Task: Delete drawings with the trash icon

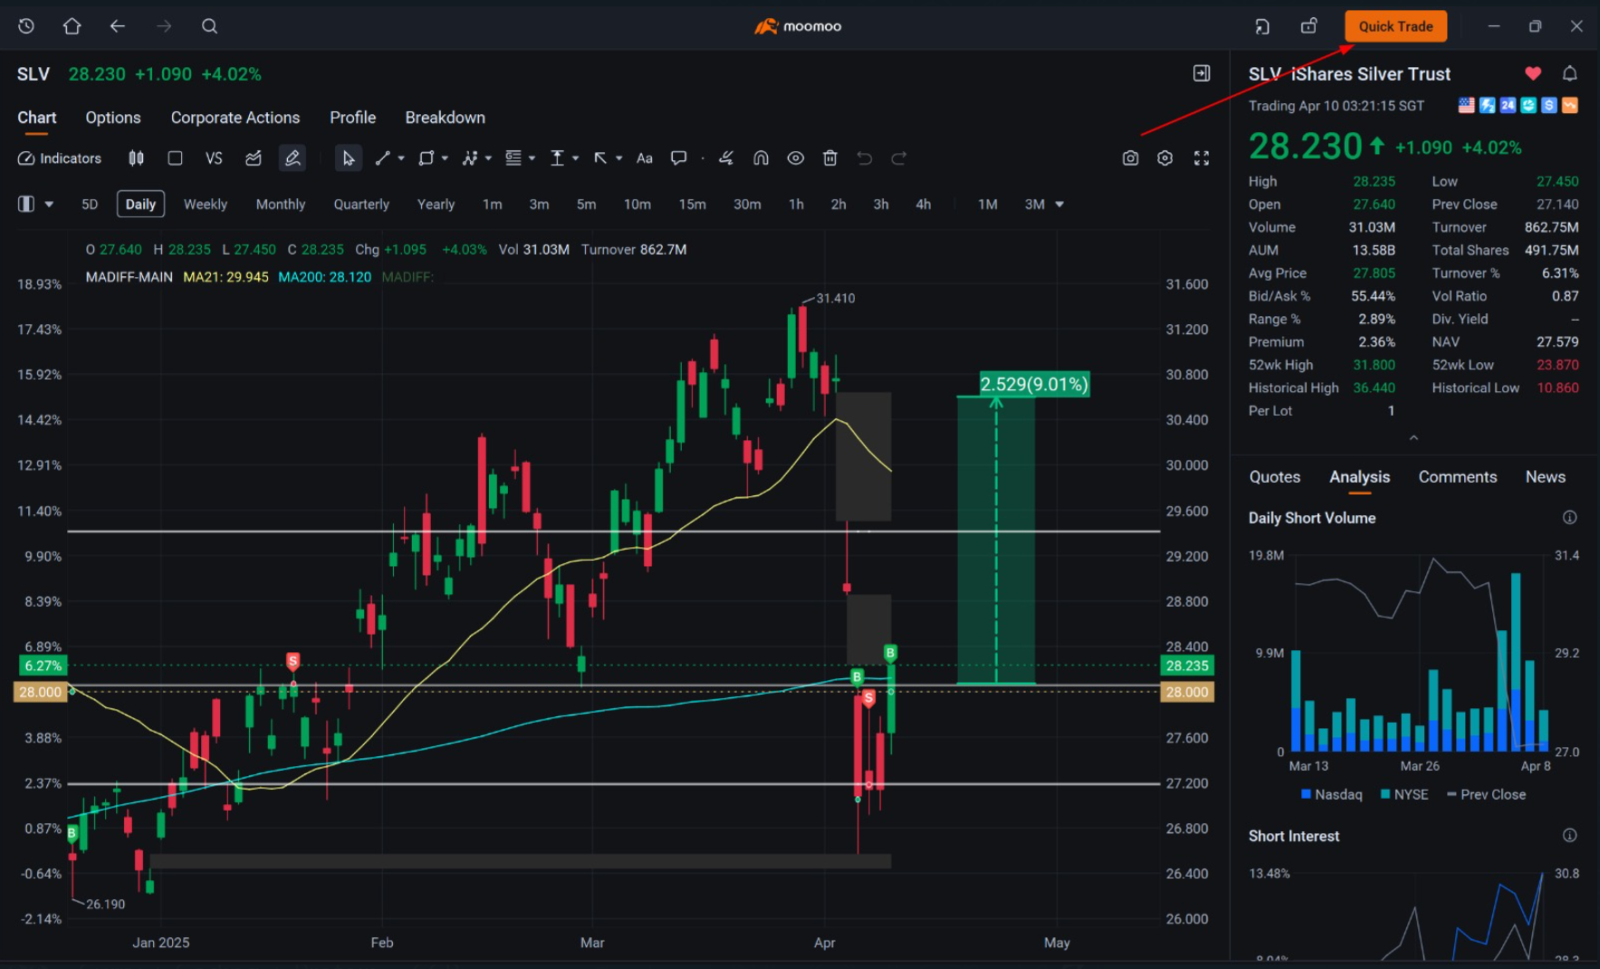Action: pyautogui.click(x=830, y=158)
